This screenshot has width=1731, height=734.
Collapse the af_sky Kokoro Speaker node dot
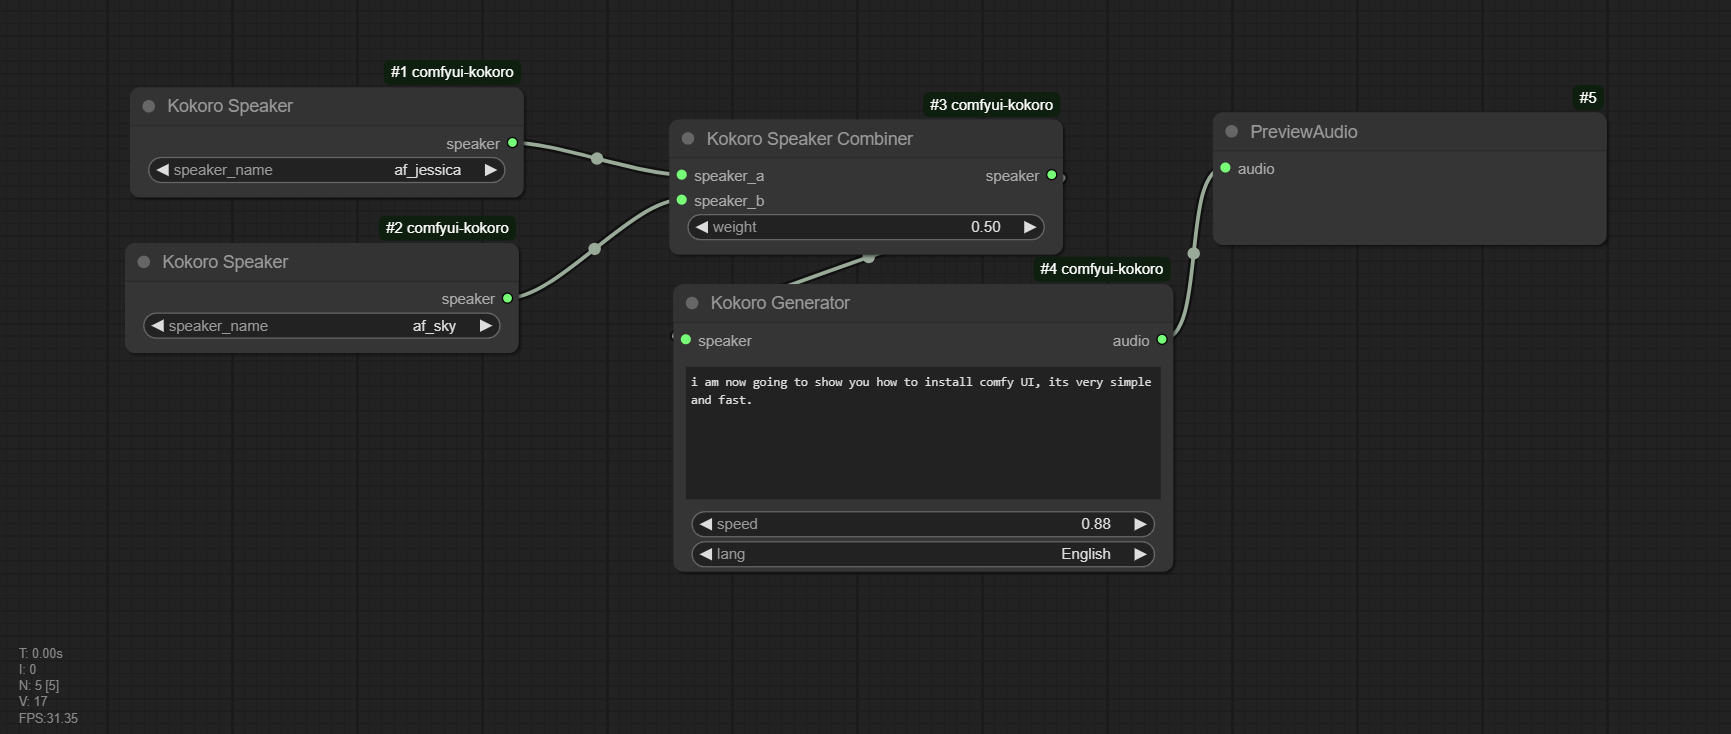click(x=144, y=262)
